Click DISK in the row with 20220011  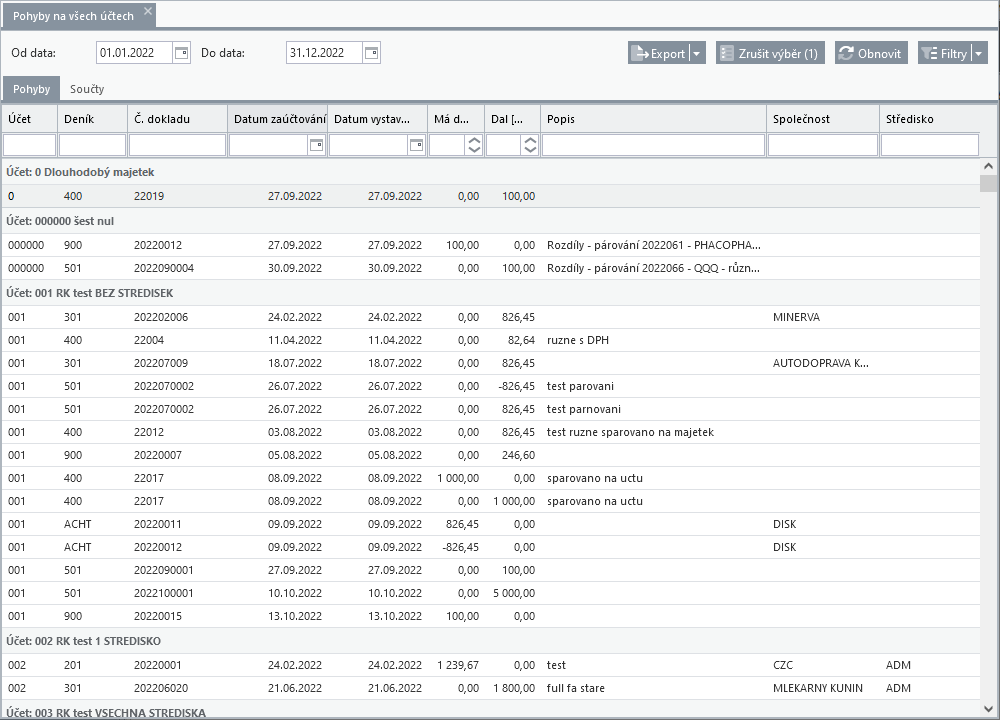tap(784, 524)
